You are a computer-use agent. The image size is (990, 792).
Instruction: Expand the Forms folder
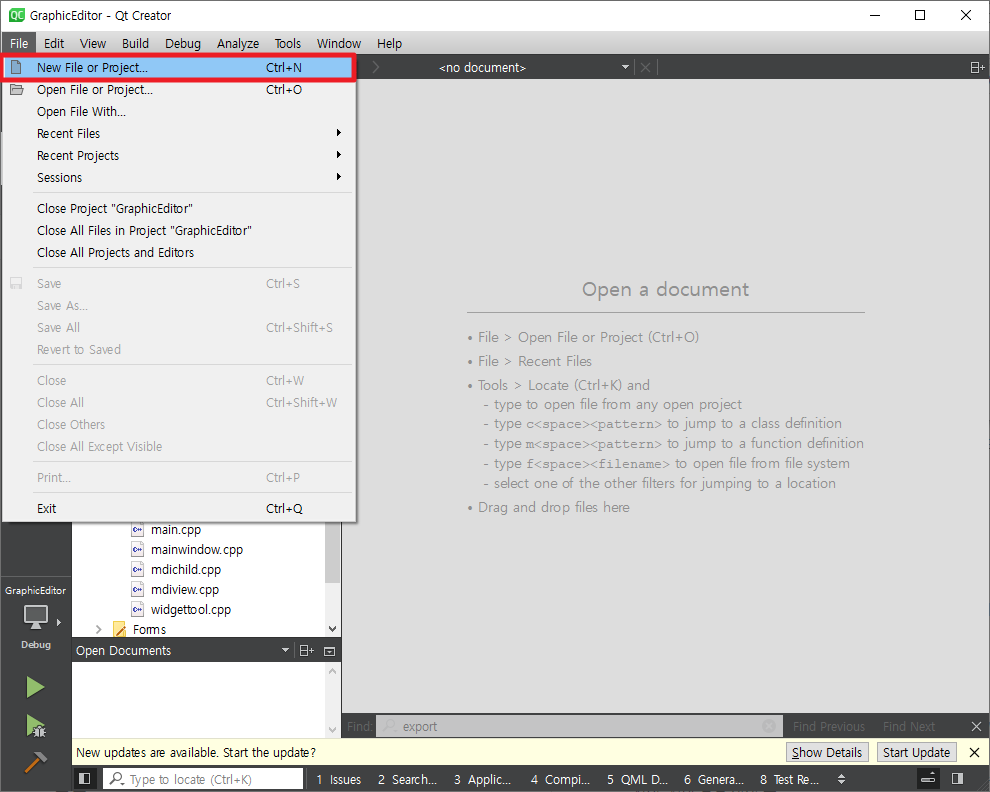tap(98, 630)
